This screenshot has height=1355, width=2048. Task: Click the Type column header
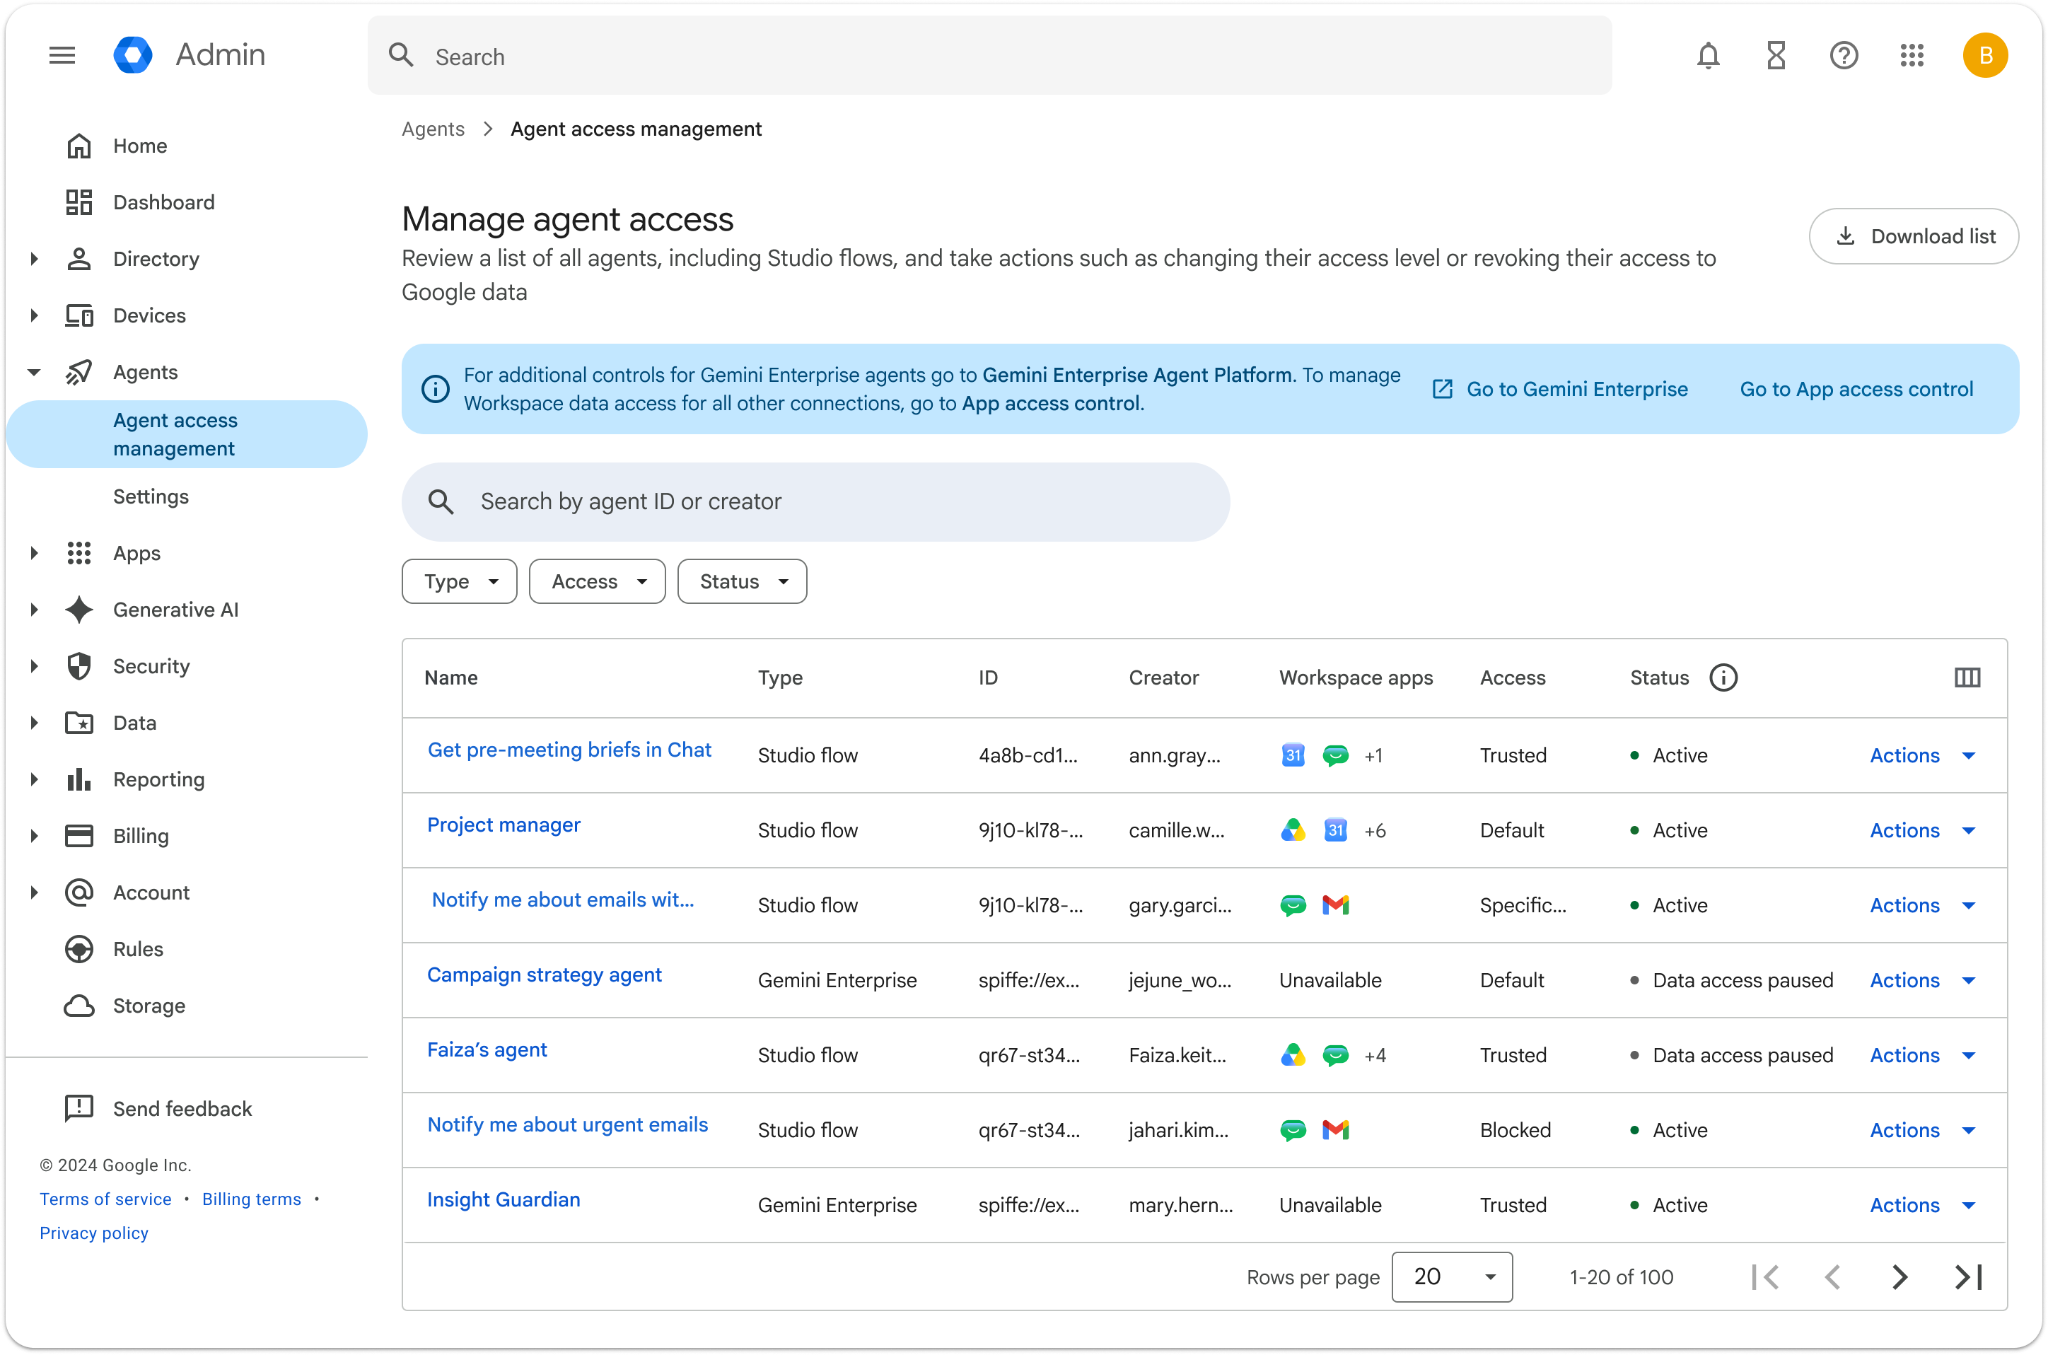[780, 678]
